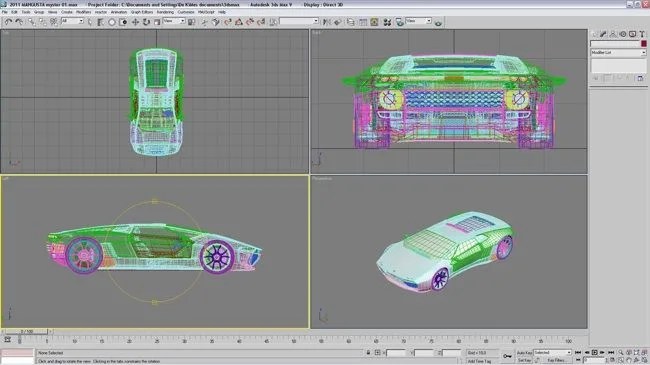Open the Group menu
Image resolution: width=650 pixels, height=365 pixels.
click(x=39, y=12)
